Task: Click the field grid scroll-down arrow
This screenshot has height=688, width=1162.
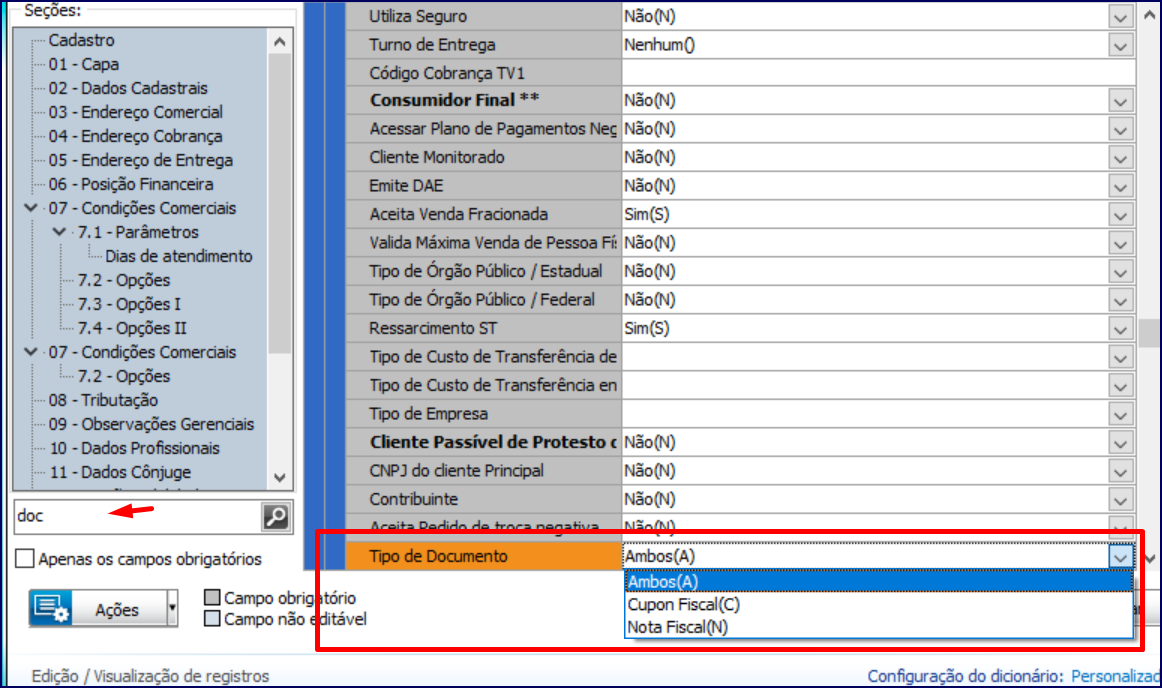Action: click(1149, 558)
